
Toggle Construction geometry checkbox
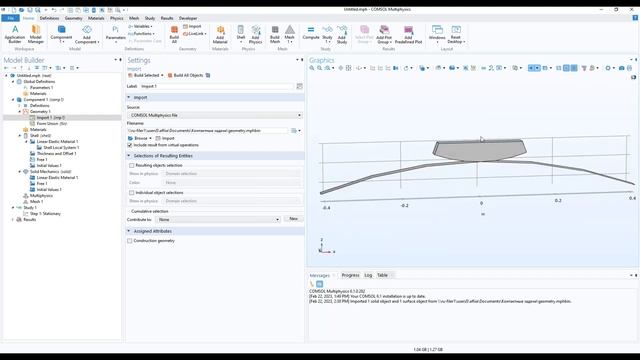pyautogui.click(x=130, y=241)
